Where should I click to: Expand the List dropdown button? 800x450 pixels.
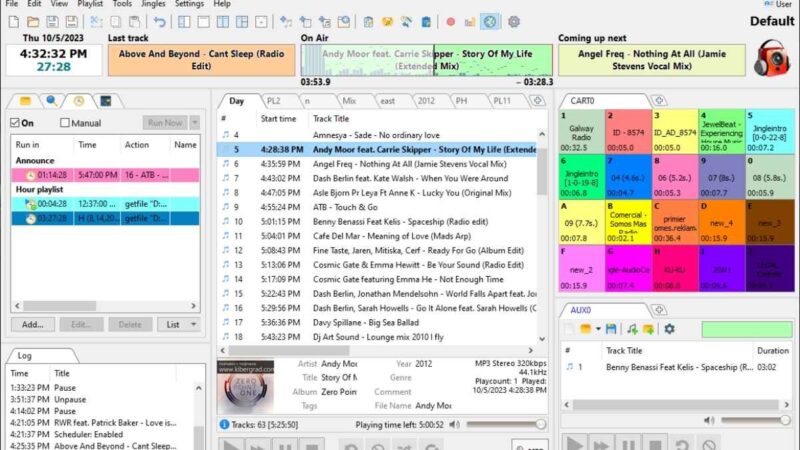pyautogui.click(x=179, y=324)
